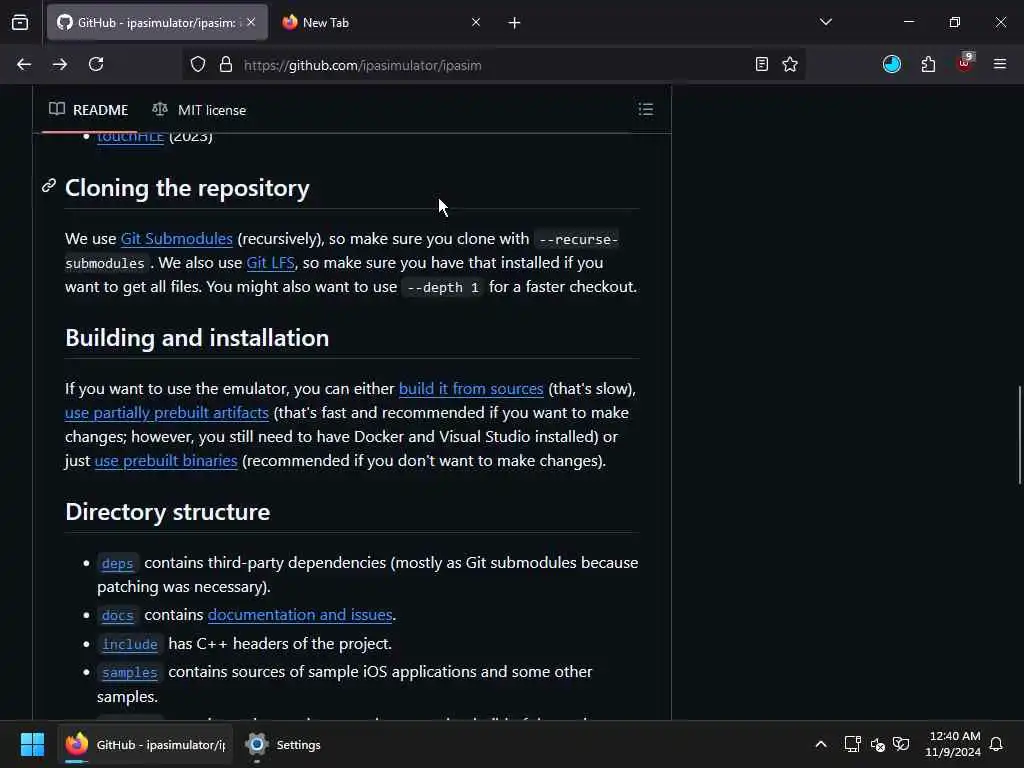Viewport: 1024px width, 768px height.
Task: Open the Firefox application hamburger menu
Action: pyautogui.click(x=1000, y=64)
